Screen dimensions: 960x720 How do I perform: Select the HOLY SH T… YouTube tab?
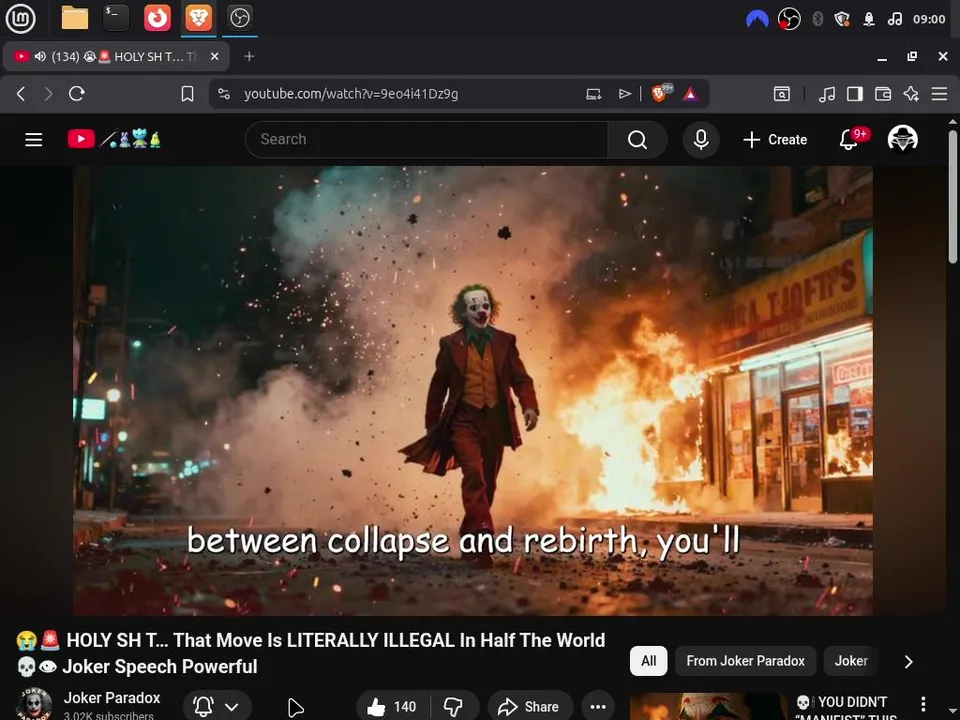116,56
